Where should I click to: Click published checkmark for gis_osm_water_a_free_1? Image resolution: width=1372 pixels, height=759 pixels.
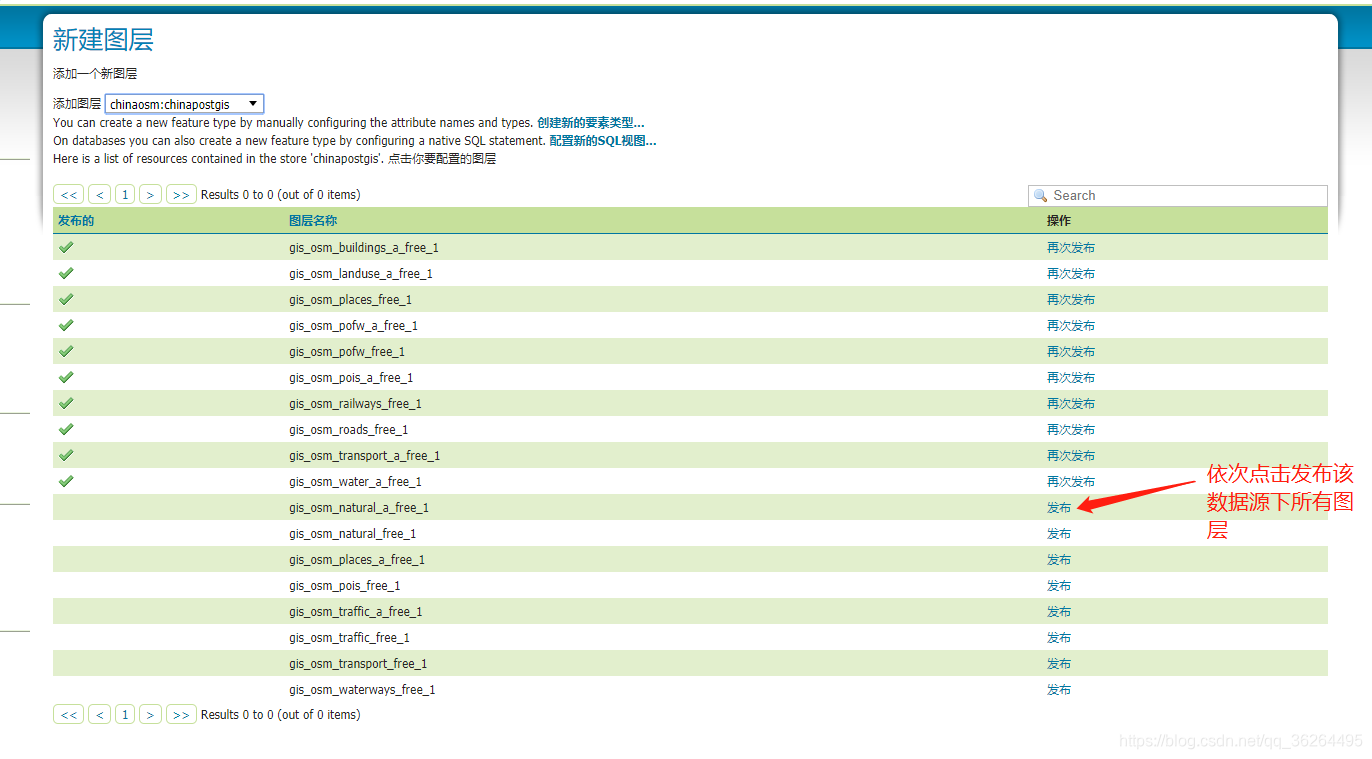[66, 481]
